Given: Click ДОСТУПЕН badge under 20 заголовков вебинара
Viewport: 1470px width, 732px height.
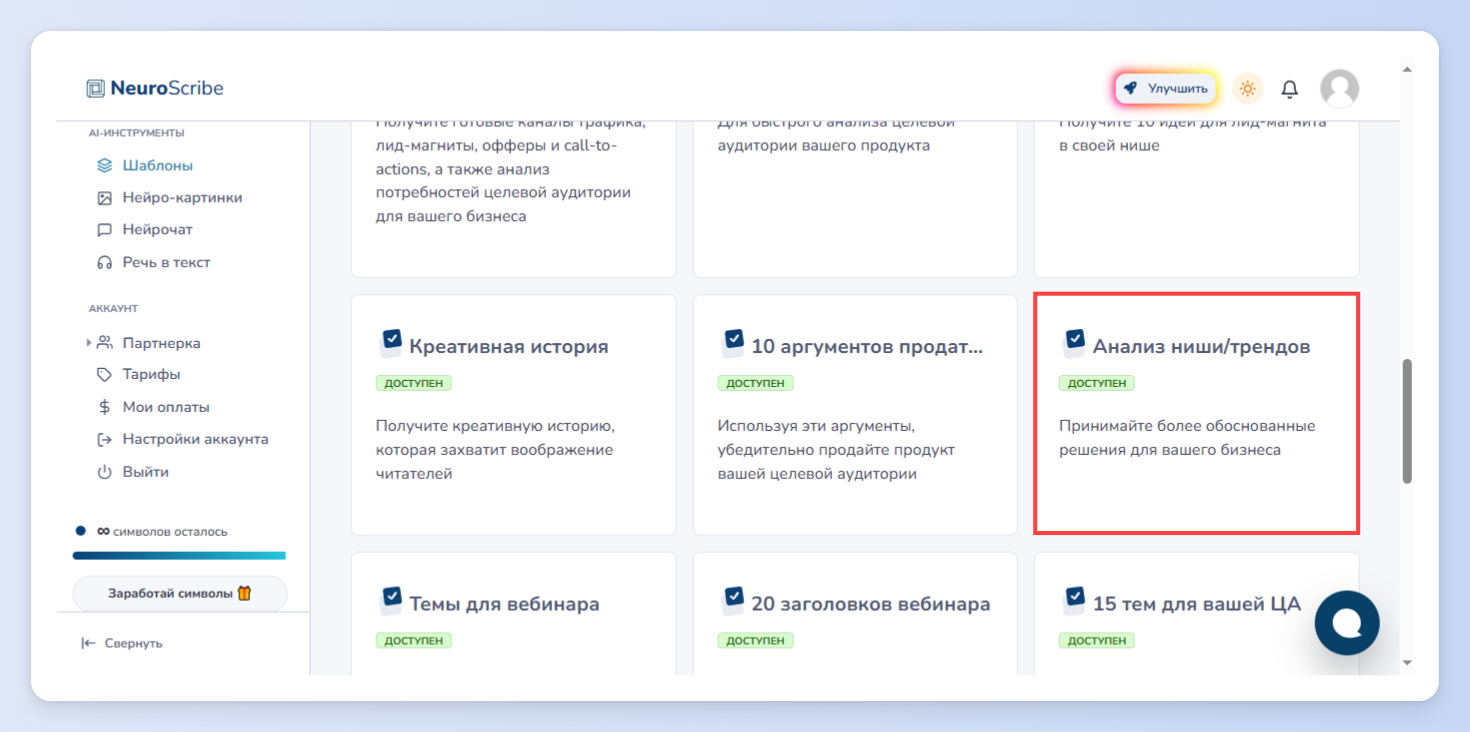Looking at the screenshot, I should tap(756, 640).
